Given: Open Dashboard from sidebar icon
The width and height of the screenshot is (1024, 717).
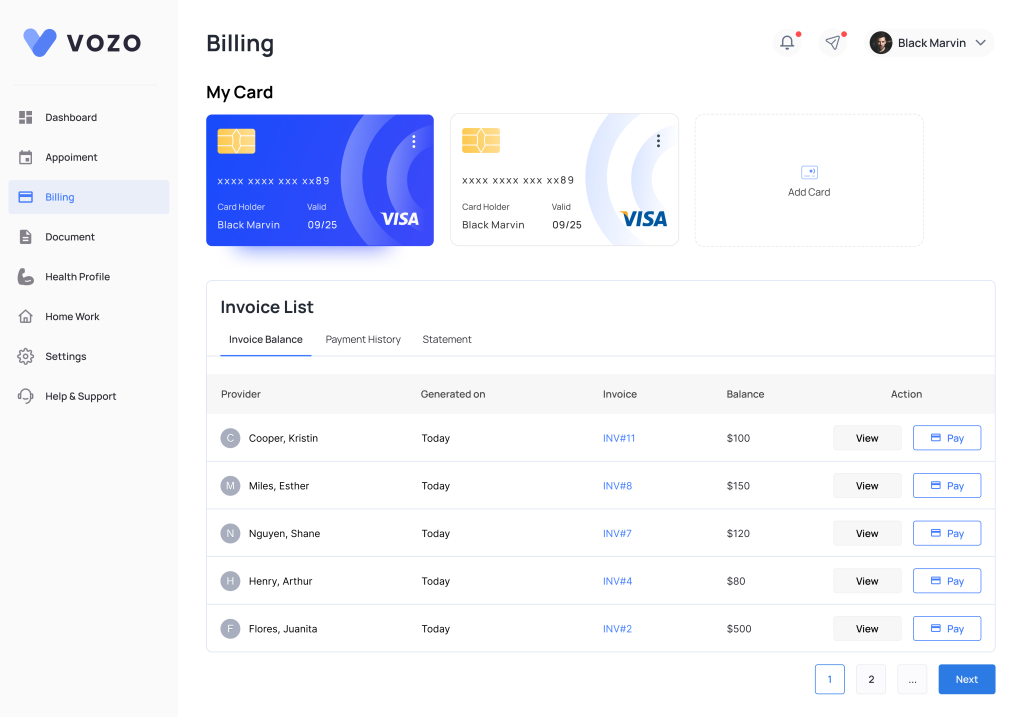Looking at the screenshot, I should 27,118.
